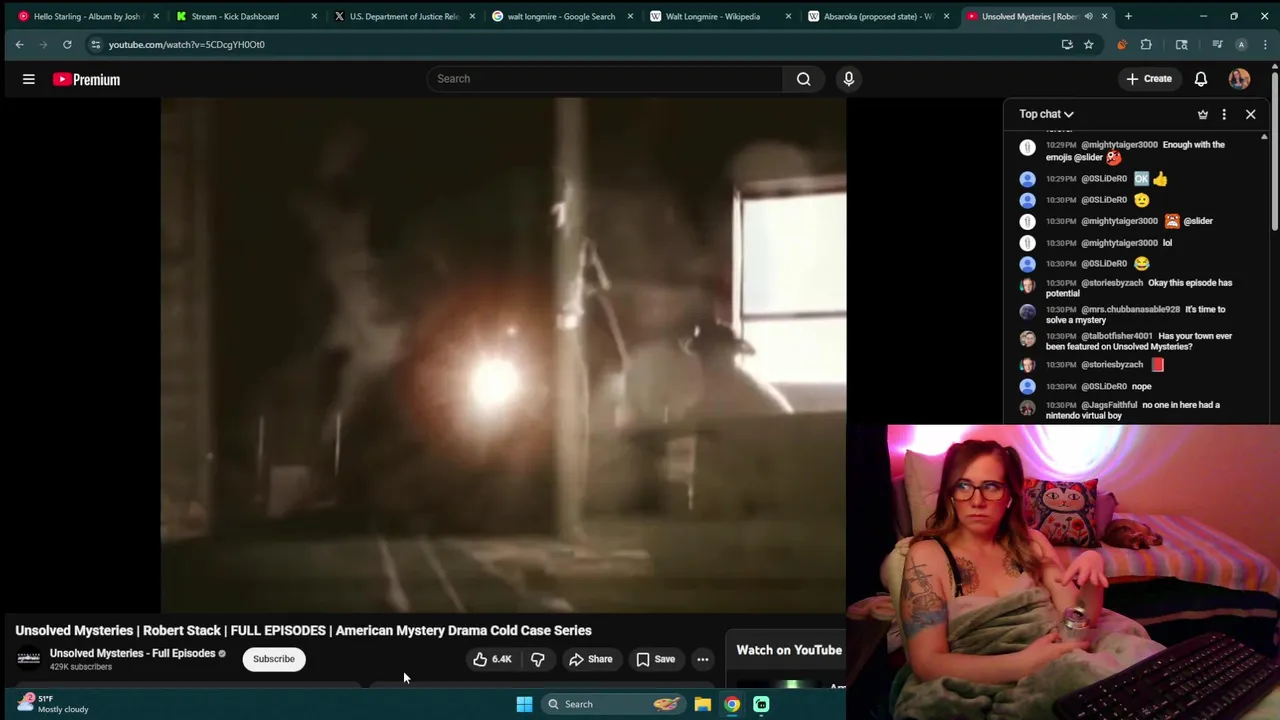Viewport: 1280px width, 720px height.
Task: Click the video player to pause
Action: pyautogui.click(x=503, y=355)
